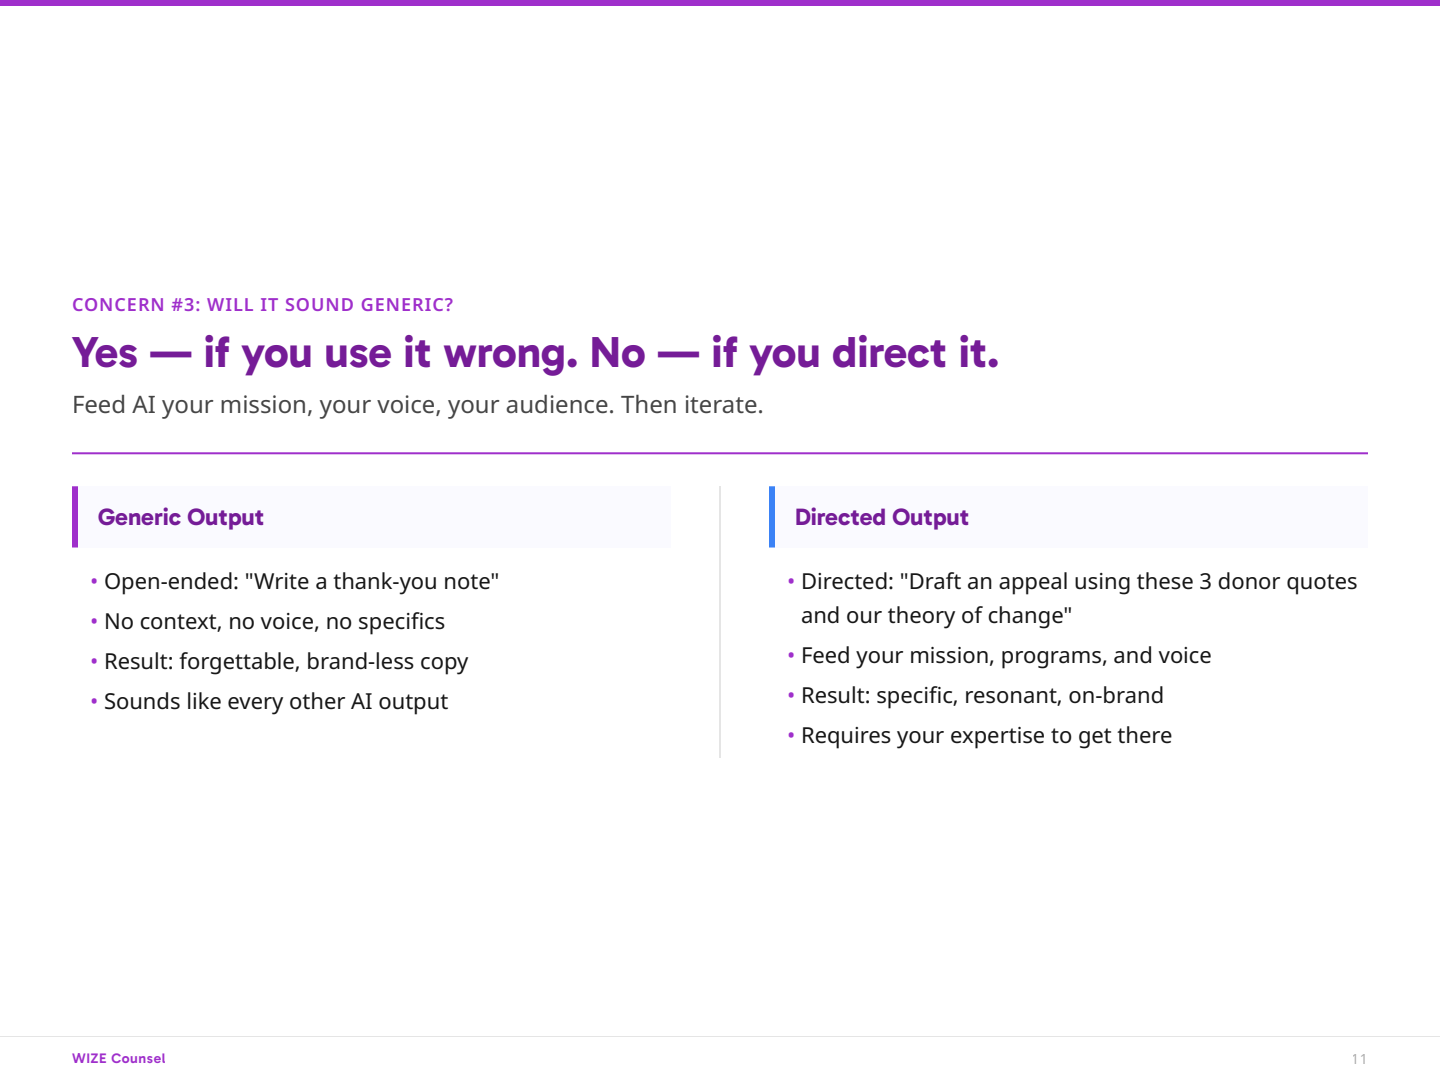Image resolution: width=1440 pixels, height=1080 pixels.
Task: Click the blue accent bar beside Directed Output
Action: point(772,517)
